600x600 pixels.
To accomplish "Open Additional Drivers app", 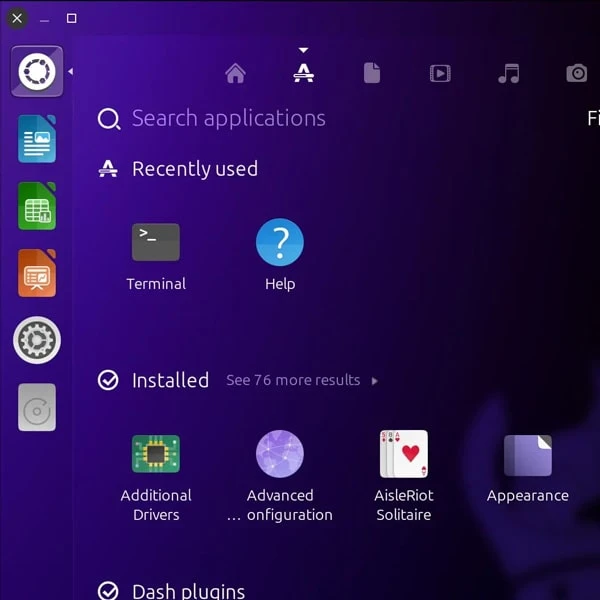I will pos(156,455).
